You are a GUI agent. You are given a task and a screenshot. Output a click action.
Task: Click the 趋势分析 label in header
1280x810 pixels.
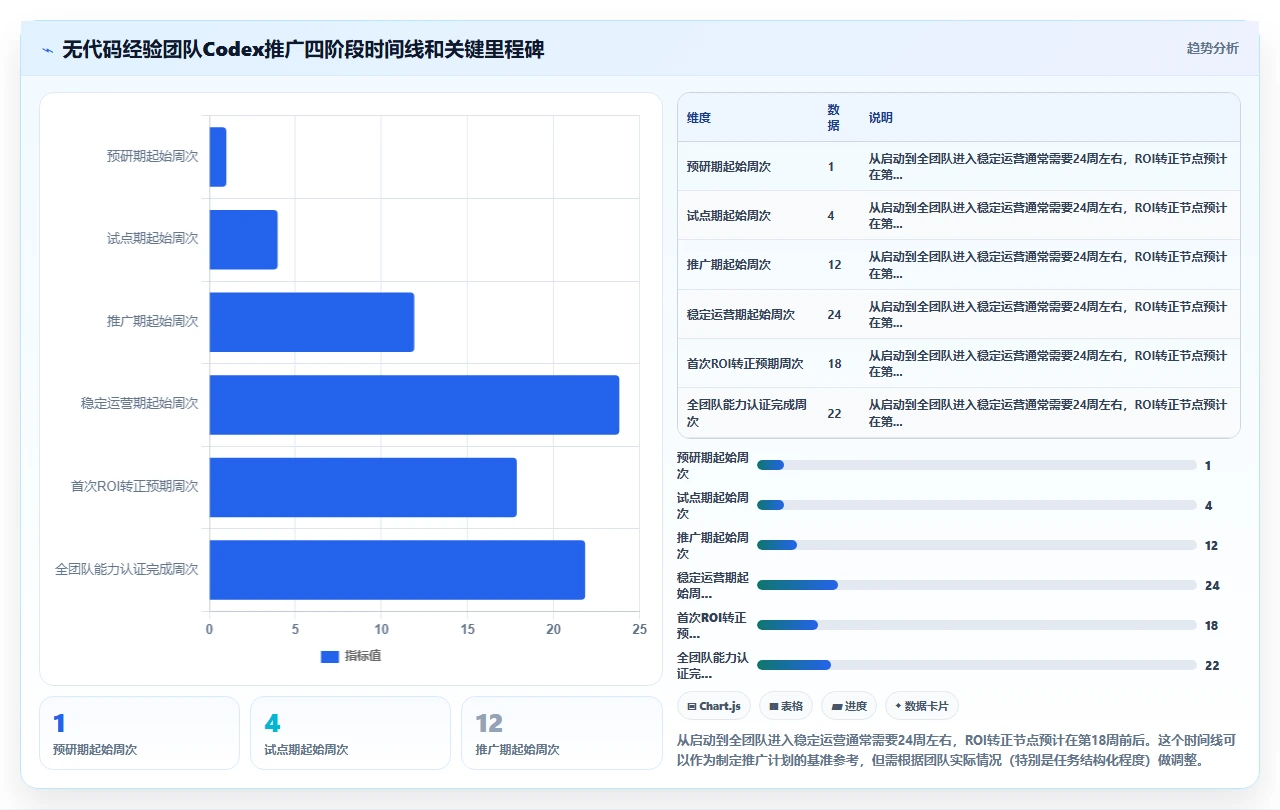(x=1212, y=49)
